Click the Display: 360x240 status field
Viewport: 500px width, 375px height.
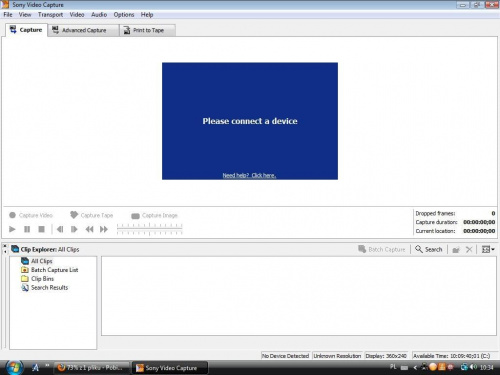point(386,356)
